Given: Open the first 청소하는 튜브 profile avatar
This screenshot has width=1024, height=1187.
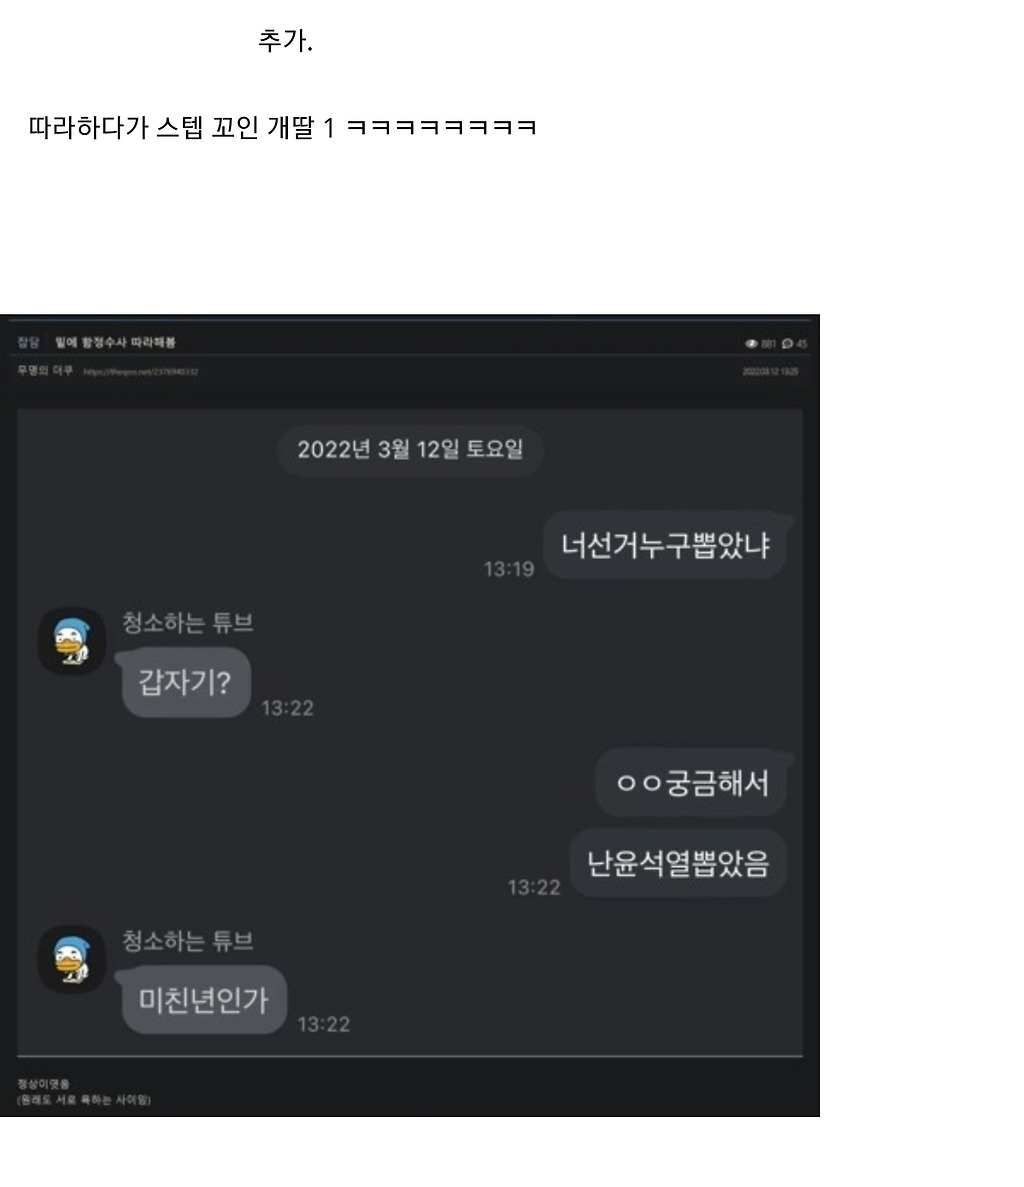Looking at the screenshot, I should coord(72,640).
